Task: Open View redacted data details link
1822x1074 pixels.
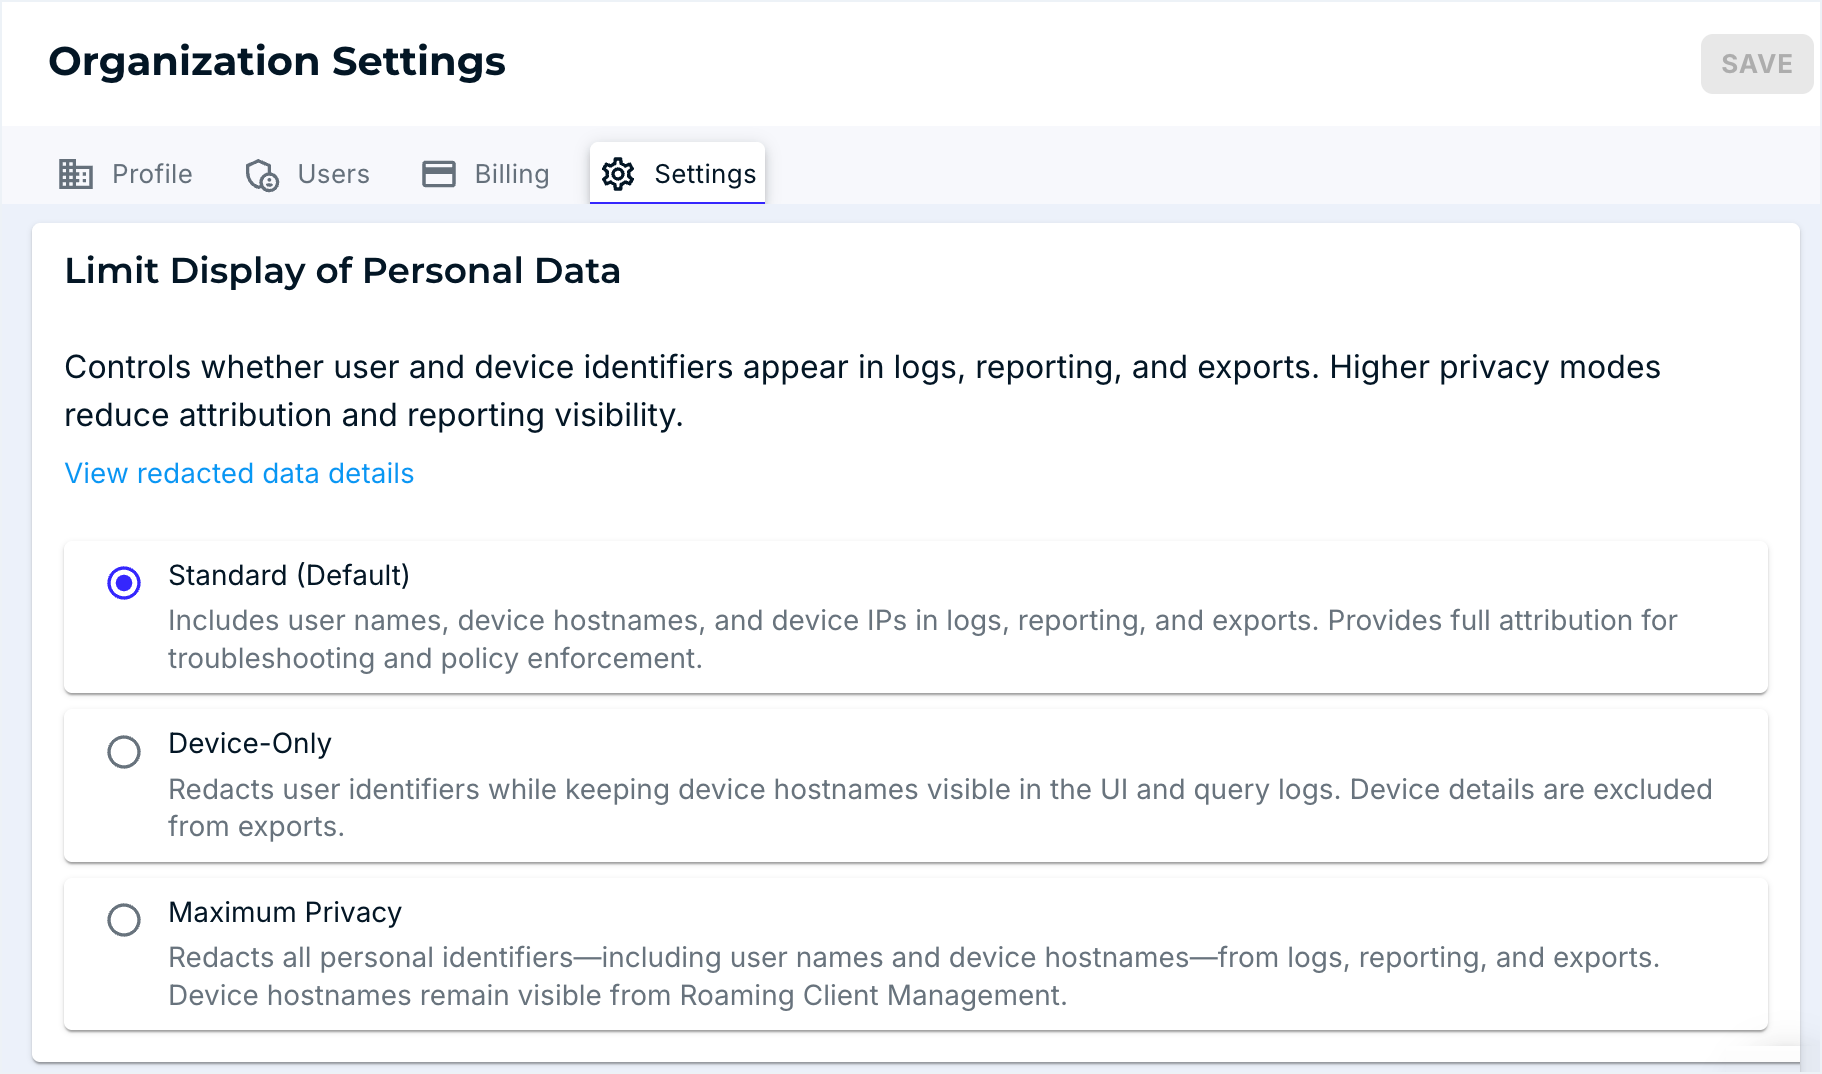Action: 239,473
